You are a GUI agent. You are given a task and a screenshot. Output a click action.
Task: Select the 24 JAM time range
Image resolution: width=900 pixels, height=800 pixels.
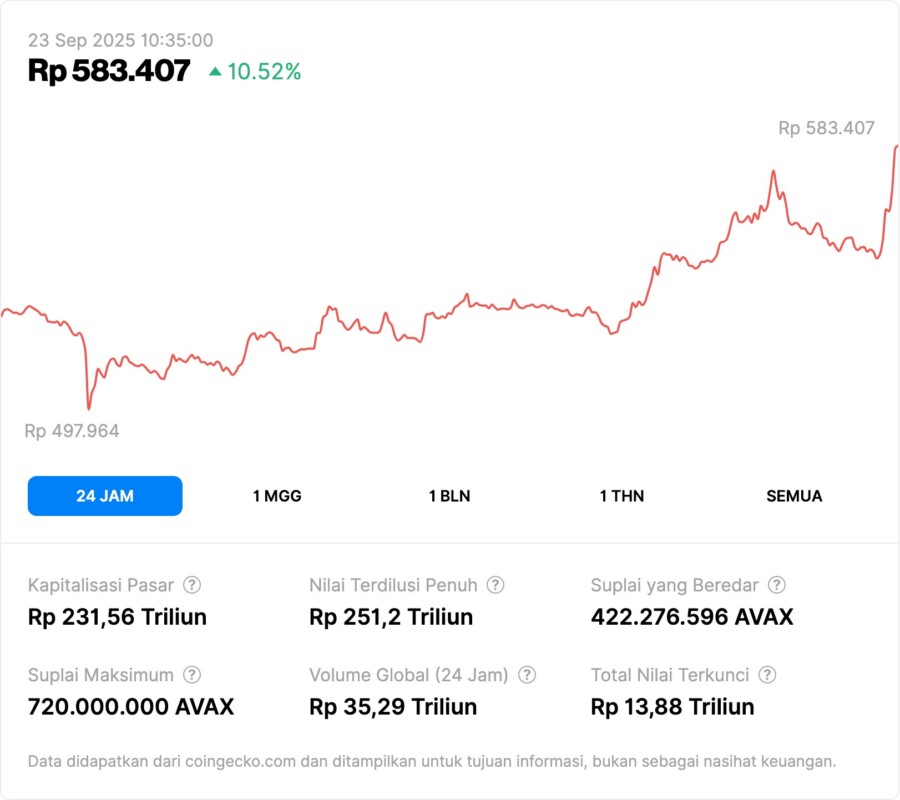[105, 496]
